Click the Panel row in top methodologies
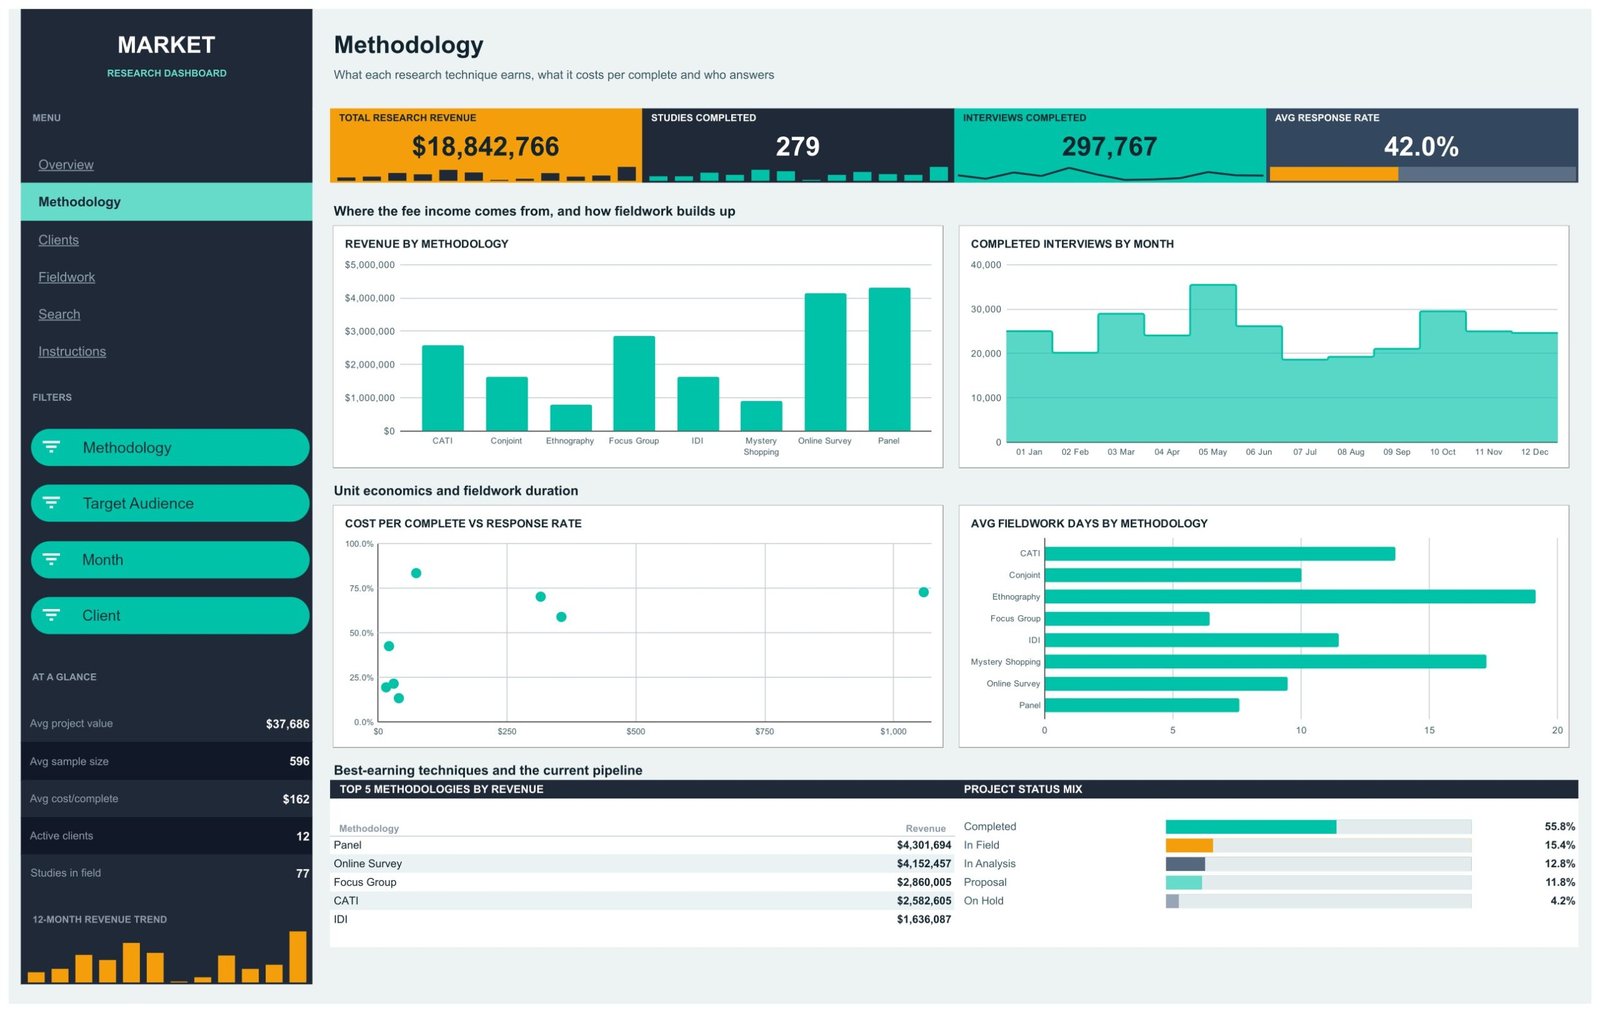Image resolution: width=1600 pixels, height=1013 pixels. tap(642, 845)
